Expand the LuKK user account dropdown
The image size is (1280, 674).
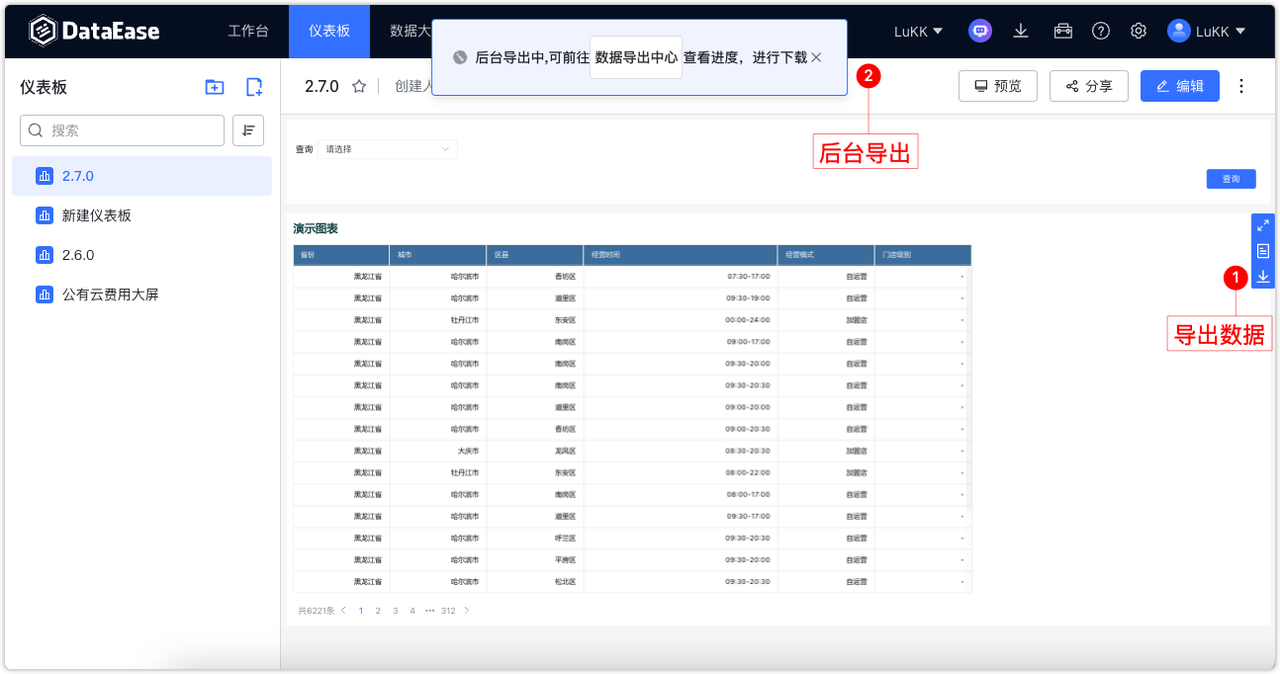tap(1207, 30)
